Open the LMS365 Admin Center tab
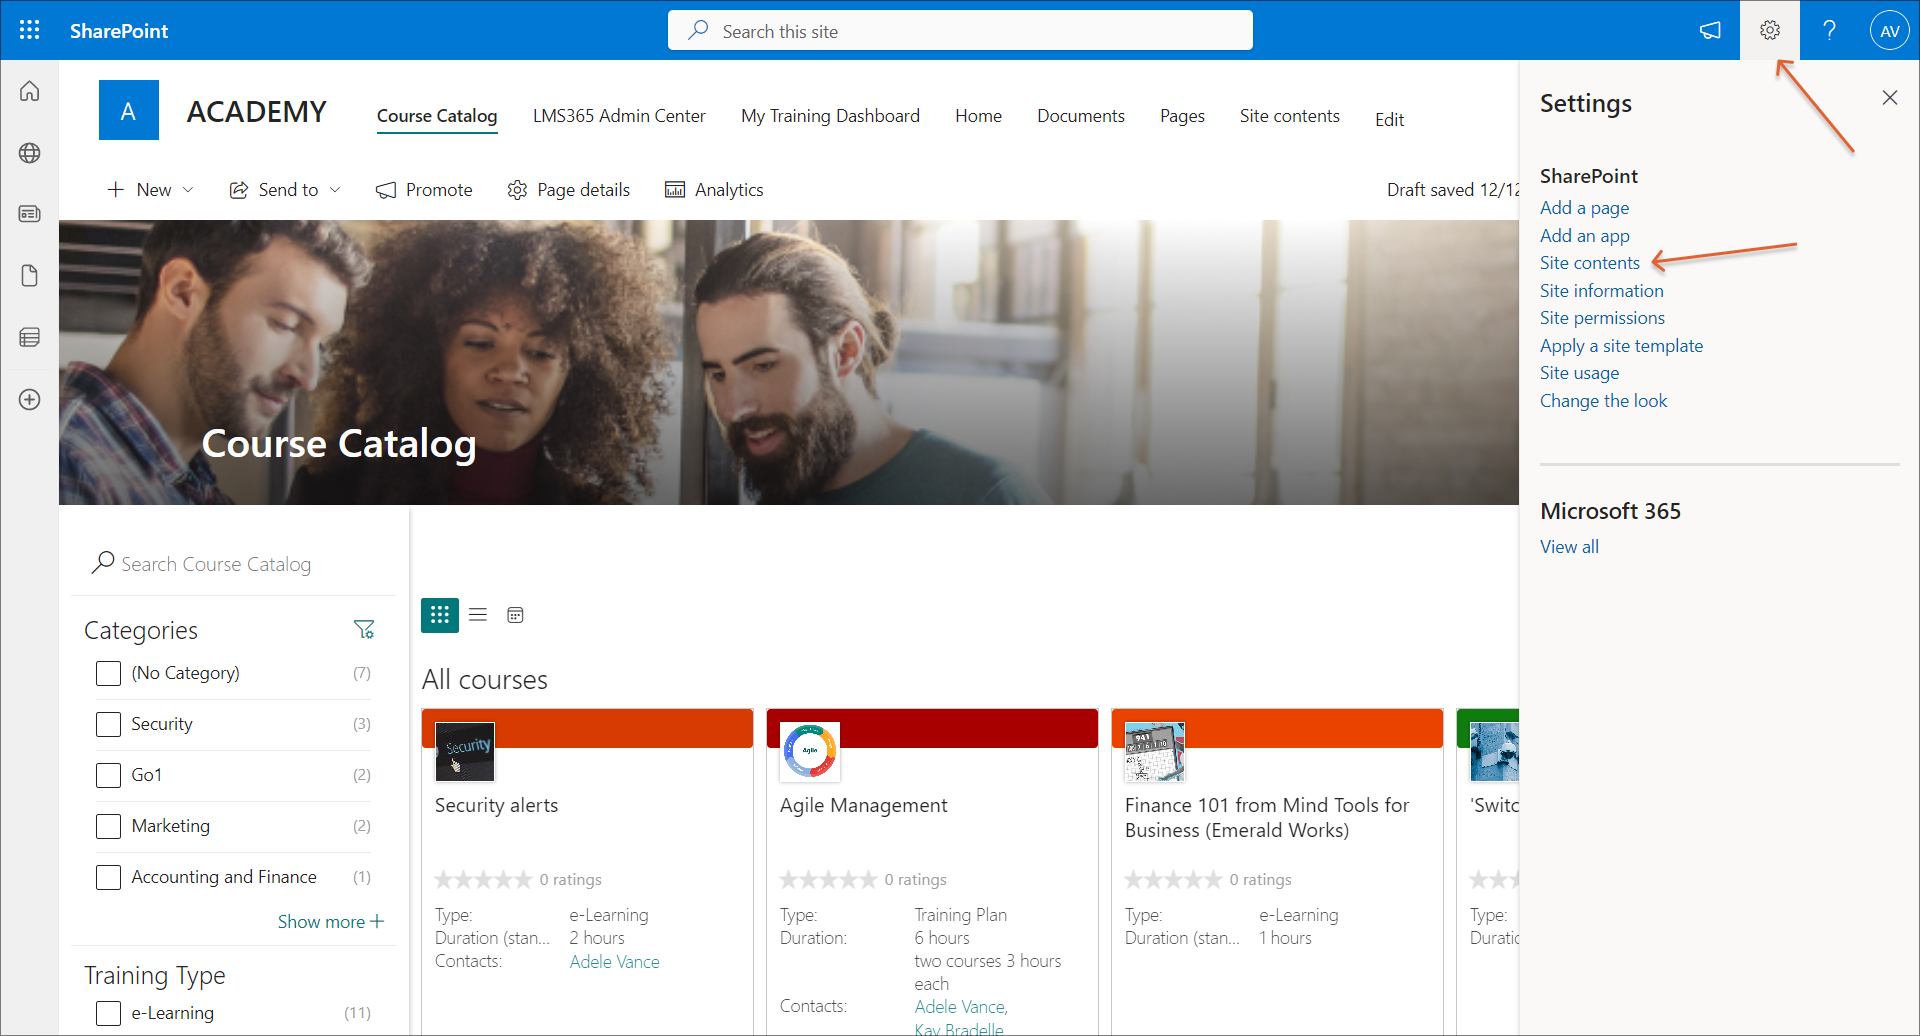This screenshot has width=1920, height=1036. click(x=619, y=116)
